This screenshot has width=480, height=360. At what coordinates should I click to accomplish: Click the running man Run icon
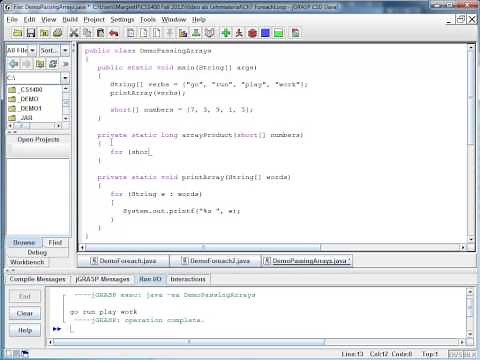(239, 33)
